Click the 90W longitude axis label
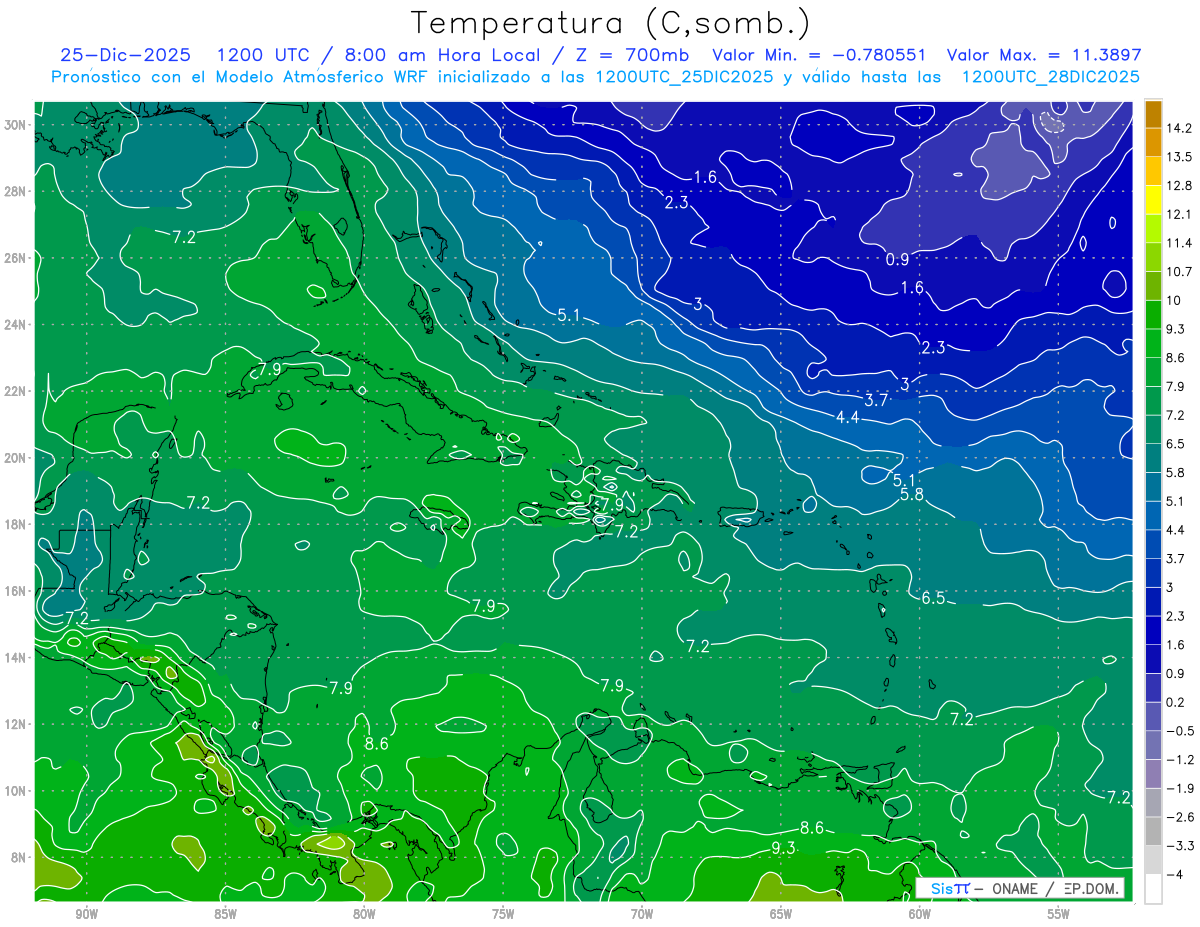 tap(86, 914)
